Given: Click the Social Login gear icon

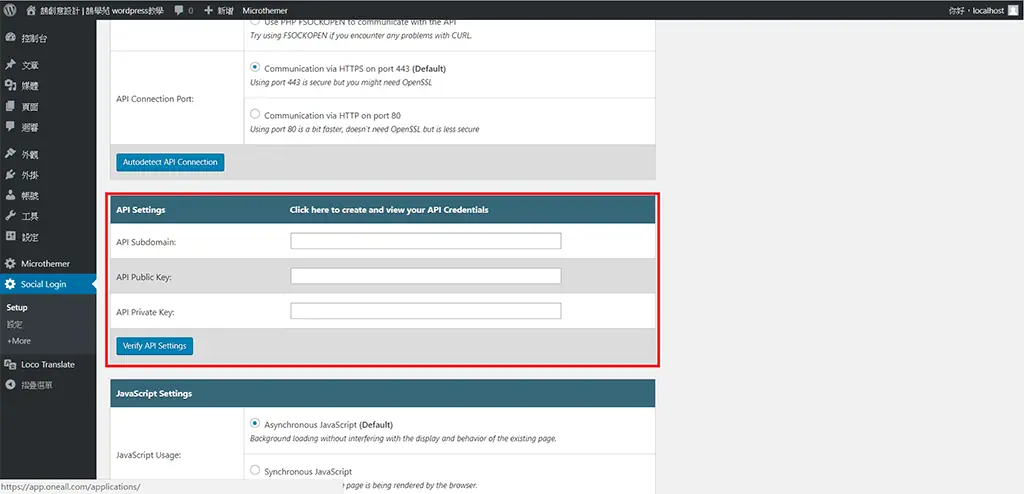Looking at the screenshot, I should coord(10,284).
